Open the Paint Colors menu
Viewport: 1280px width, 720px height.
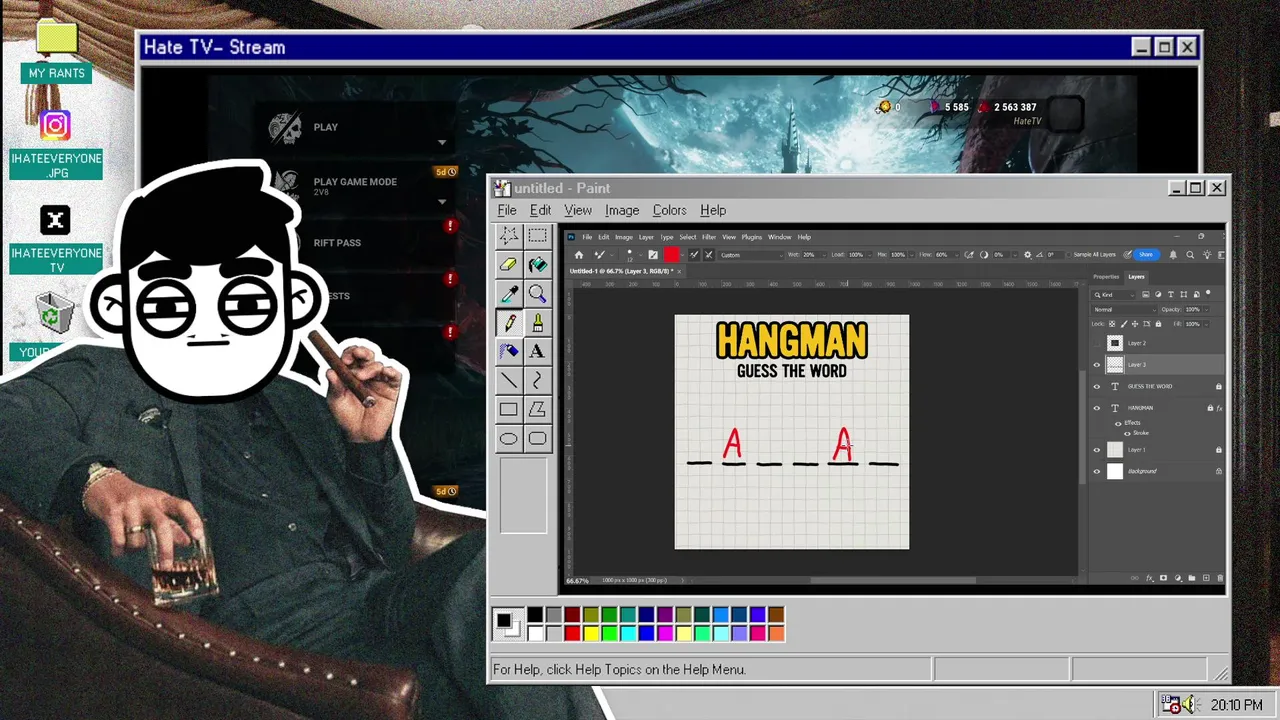(x=669, y=210)
